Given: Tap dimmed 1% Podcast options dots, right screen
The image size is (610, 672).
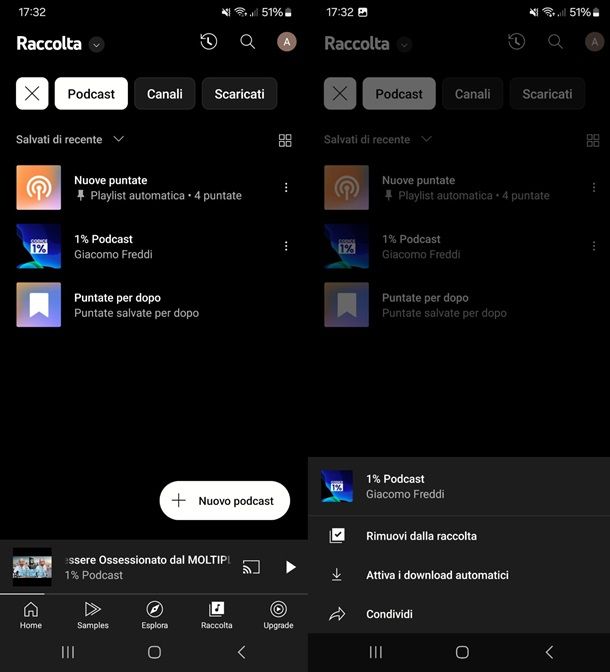Looking at the screenshot, I should tap(594, 246).
